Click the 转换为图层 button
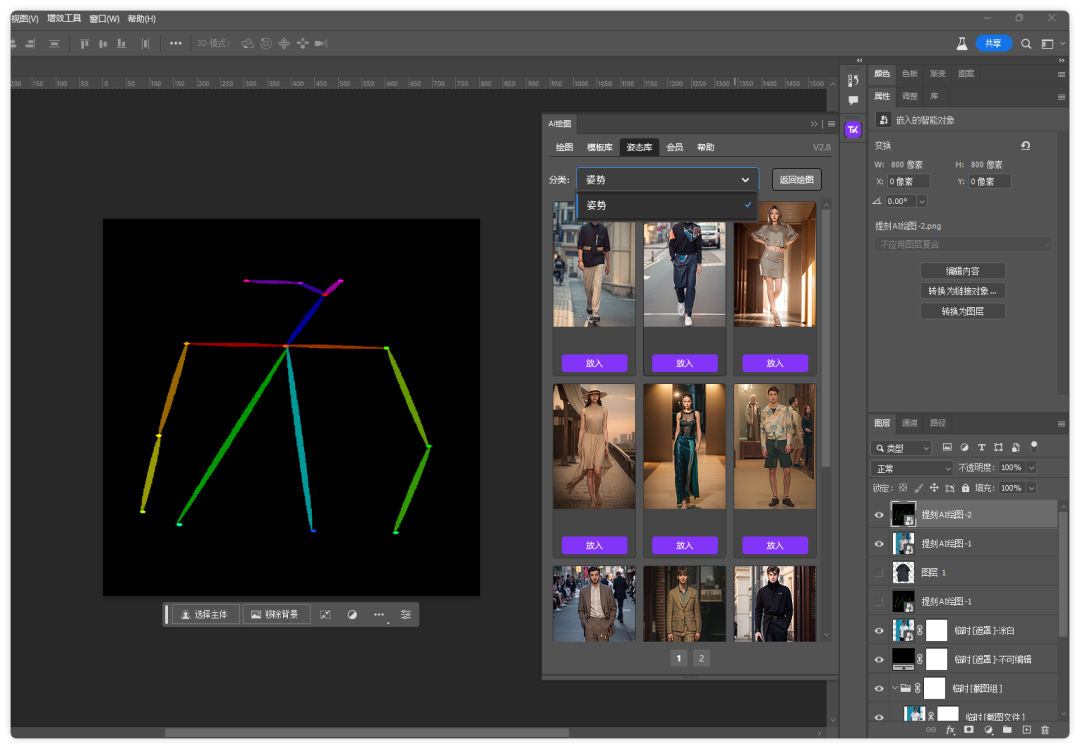 click(x=962, y=311)
